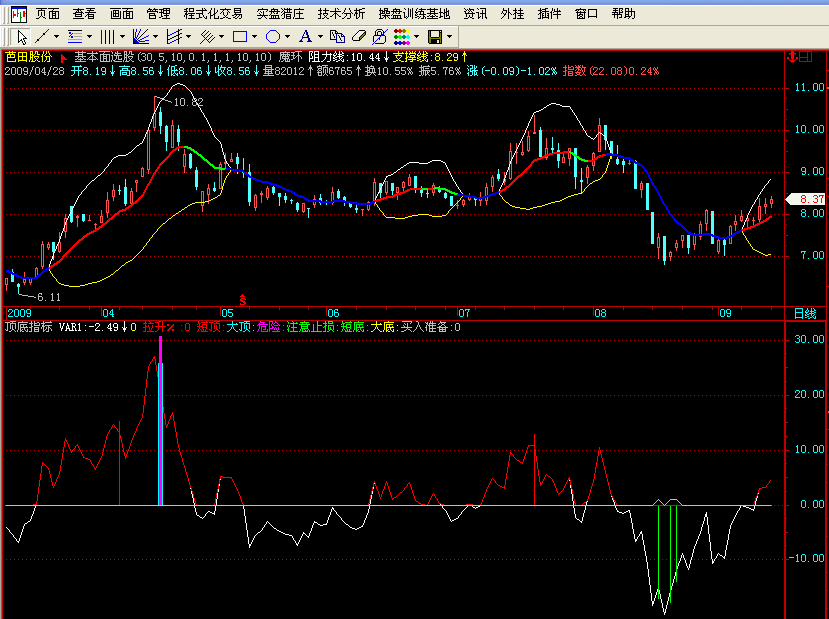
Task: Select the rectangle drawing tool
Action: pos(240,37)
